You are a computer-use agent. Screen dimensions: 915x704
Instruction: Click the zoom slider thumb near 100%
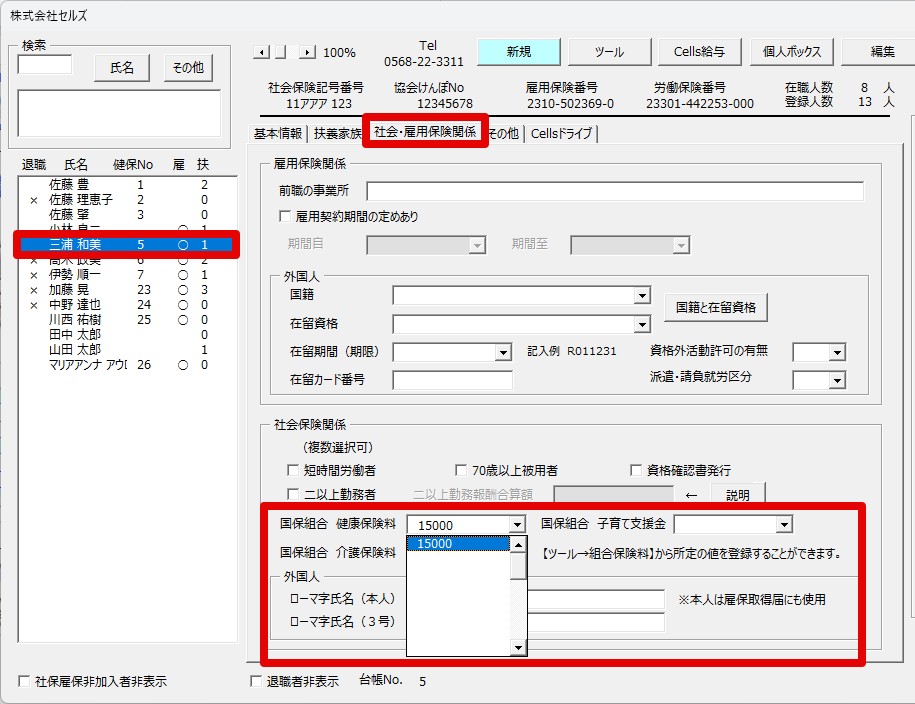pyautogui.click(x=281, y=53)
